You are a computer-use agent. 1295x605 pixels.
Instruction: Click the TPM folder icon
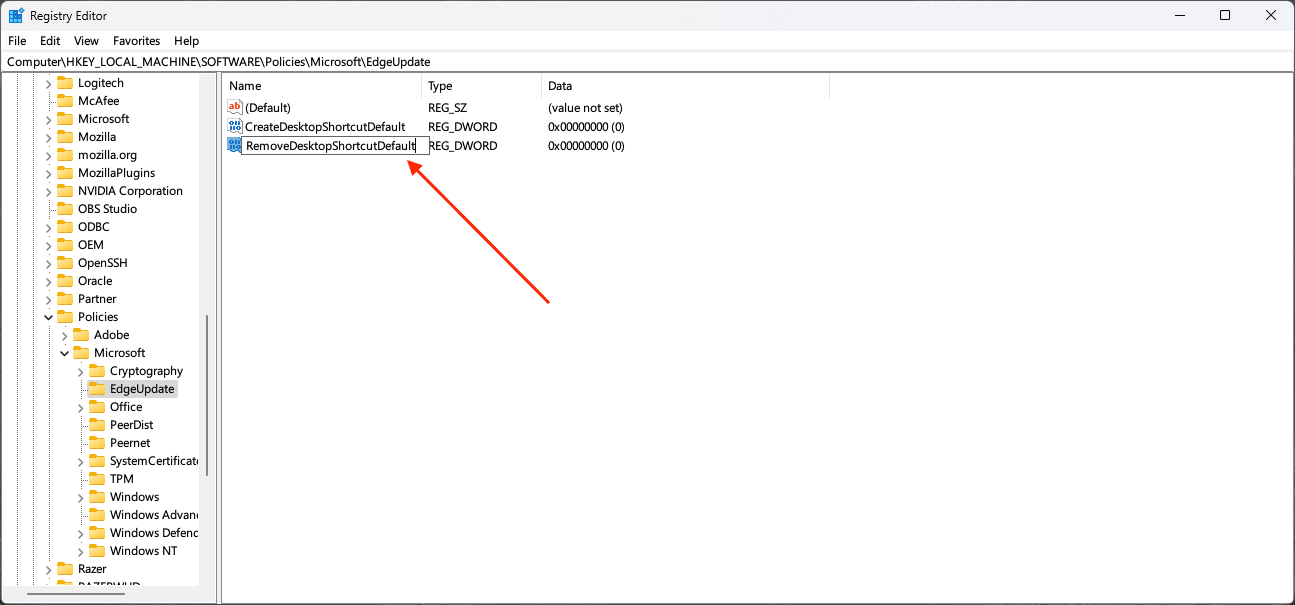(x=97, y=479)
